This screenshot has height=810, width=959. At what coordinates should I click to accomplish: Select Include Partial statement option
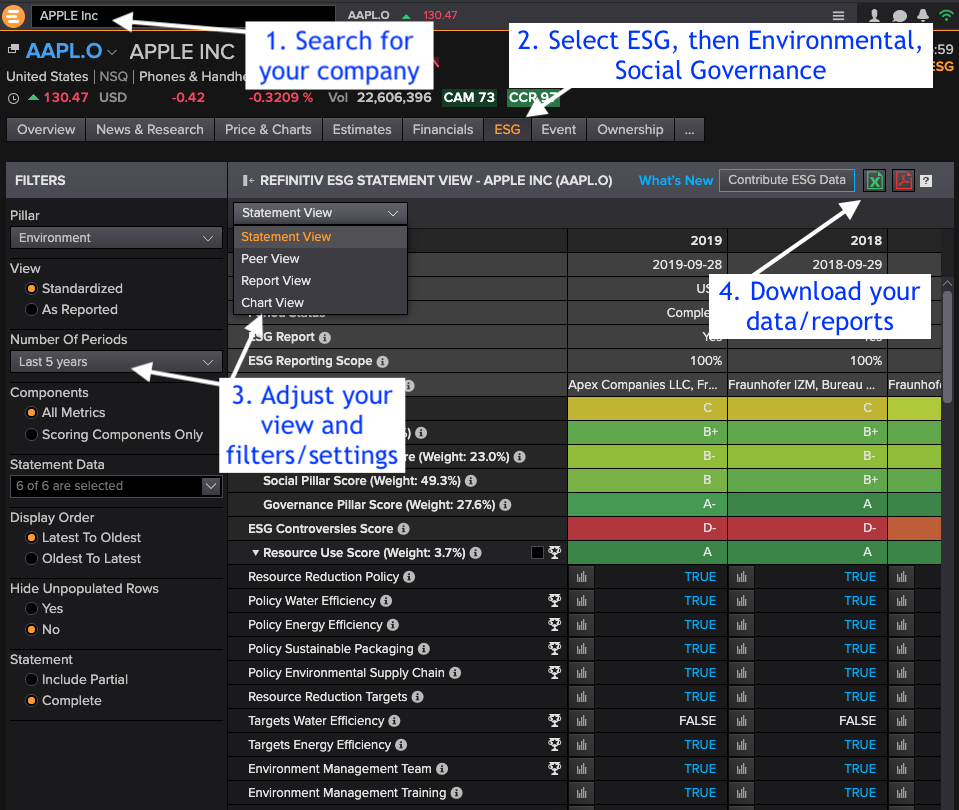(x=31, y=680)
